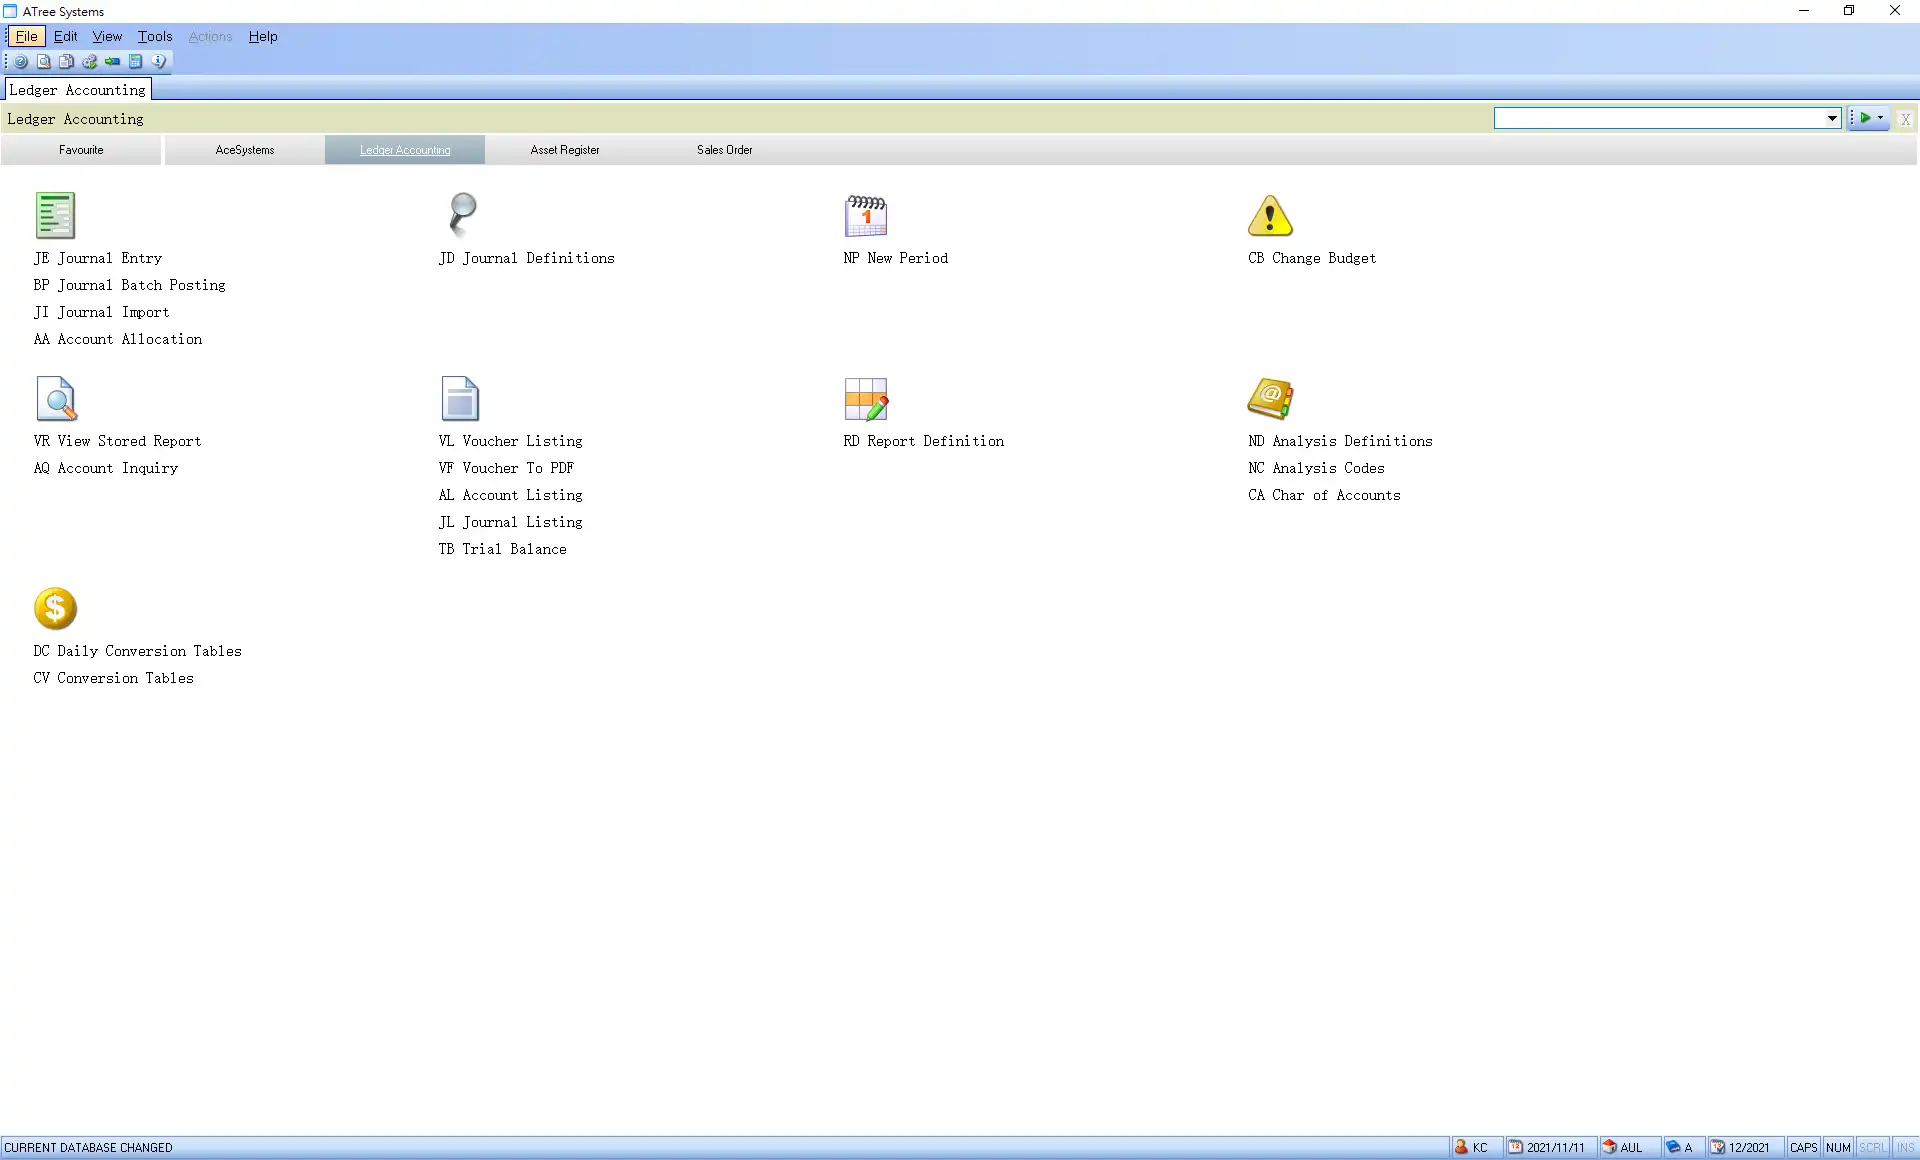Image resolution: width=1920 pixels, height=1160 pixels.
Task: Click BP Journal Batch Posting button
Action: [x=129, y=284]
